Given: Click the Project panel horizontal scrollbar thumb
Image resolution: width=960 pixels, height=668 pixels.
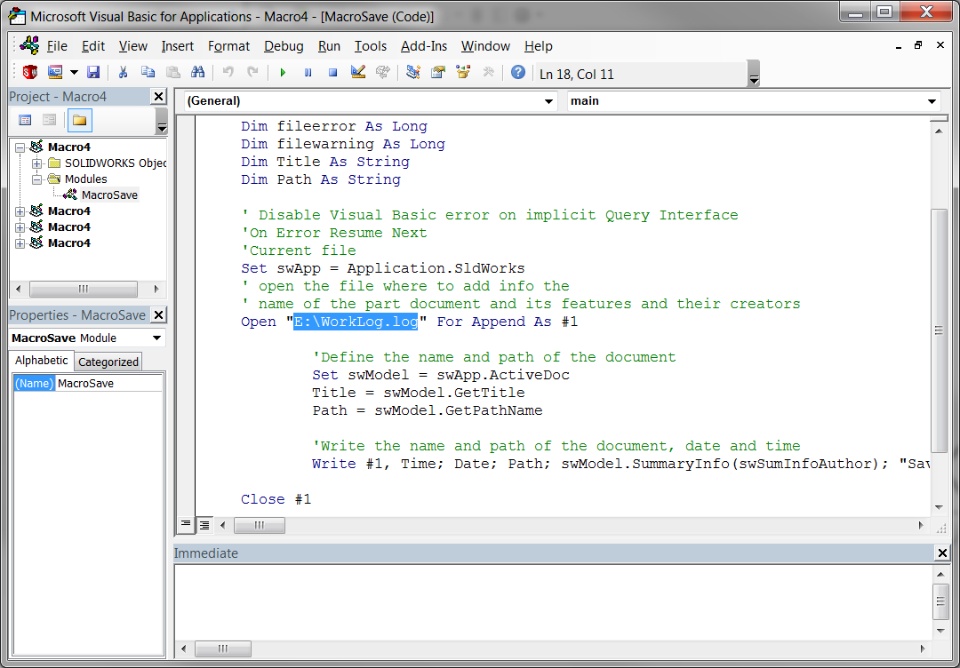Looking at the screenshot, I should pos(83,288).
